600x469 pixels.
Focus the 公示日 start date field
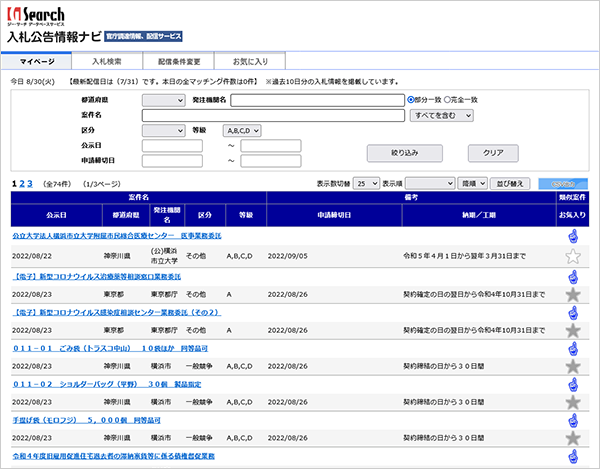tap(172, 146)
